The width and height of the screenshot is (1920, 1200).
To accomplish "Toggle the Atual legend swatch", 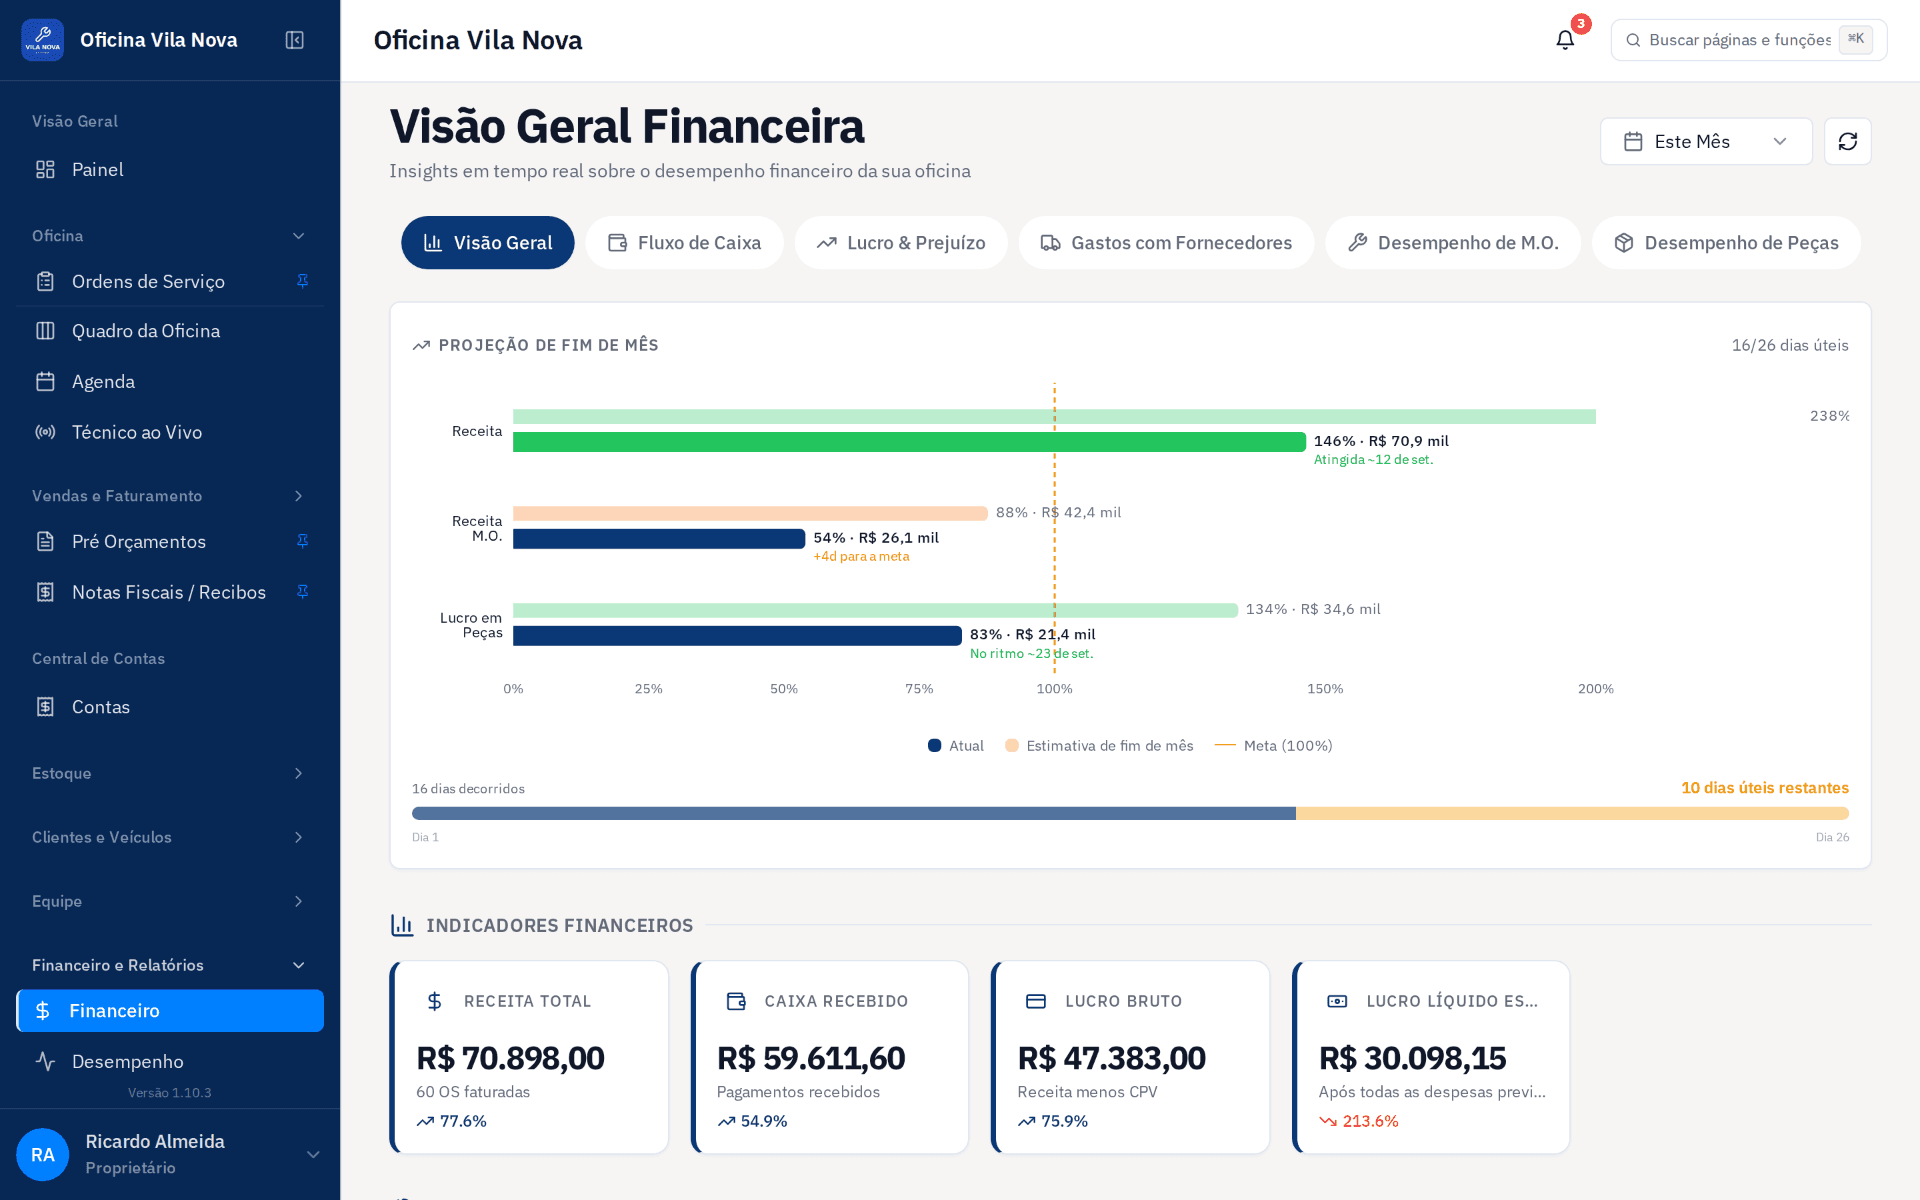I will (934, 746).
